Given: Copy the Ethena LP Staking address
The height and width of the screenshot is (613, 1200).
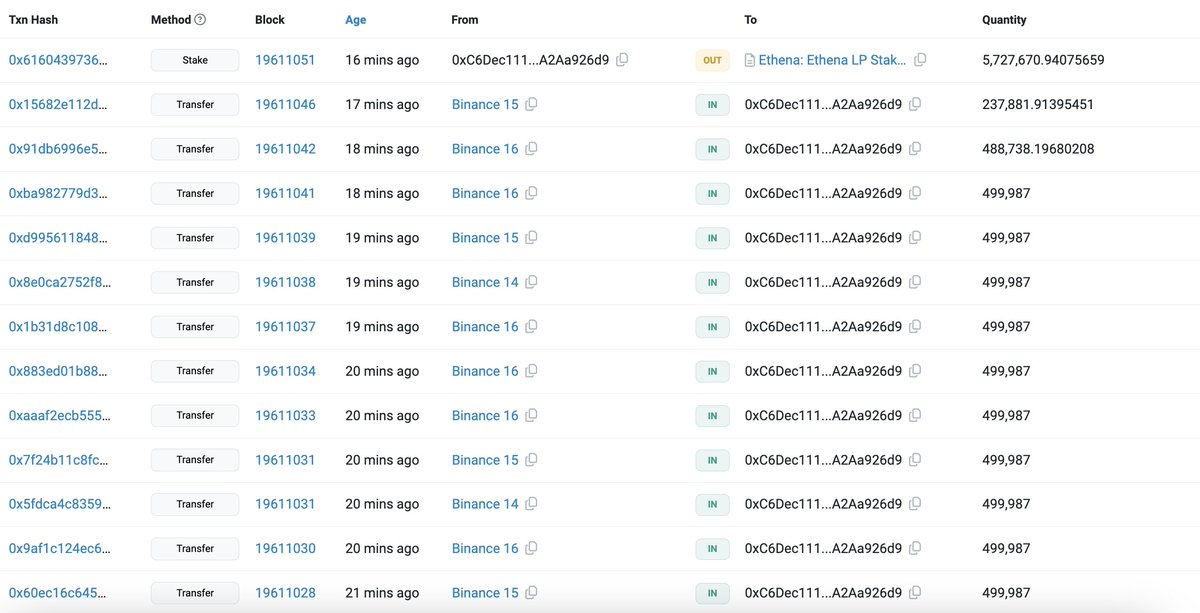Looking at the screenshot, I should tap(919, 60).
